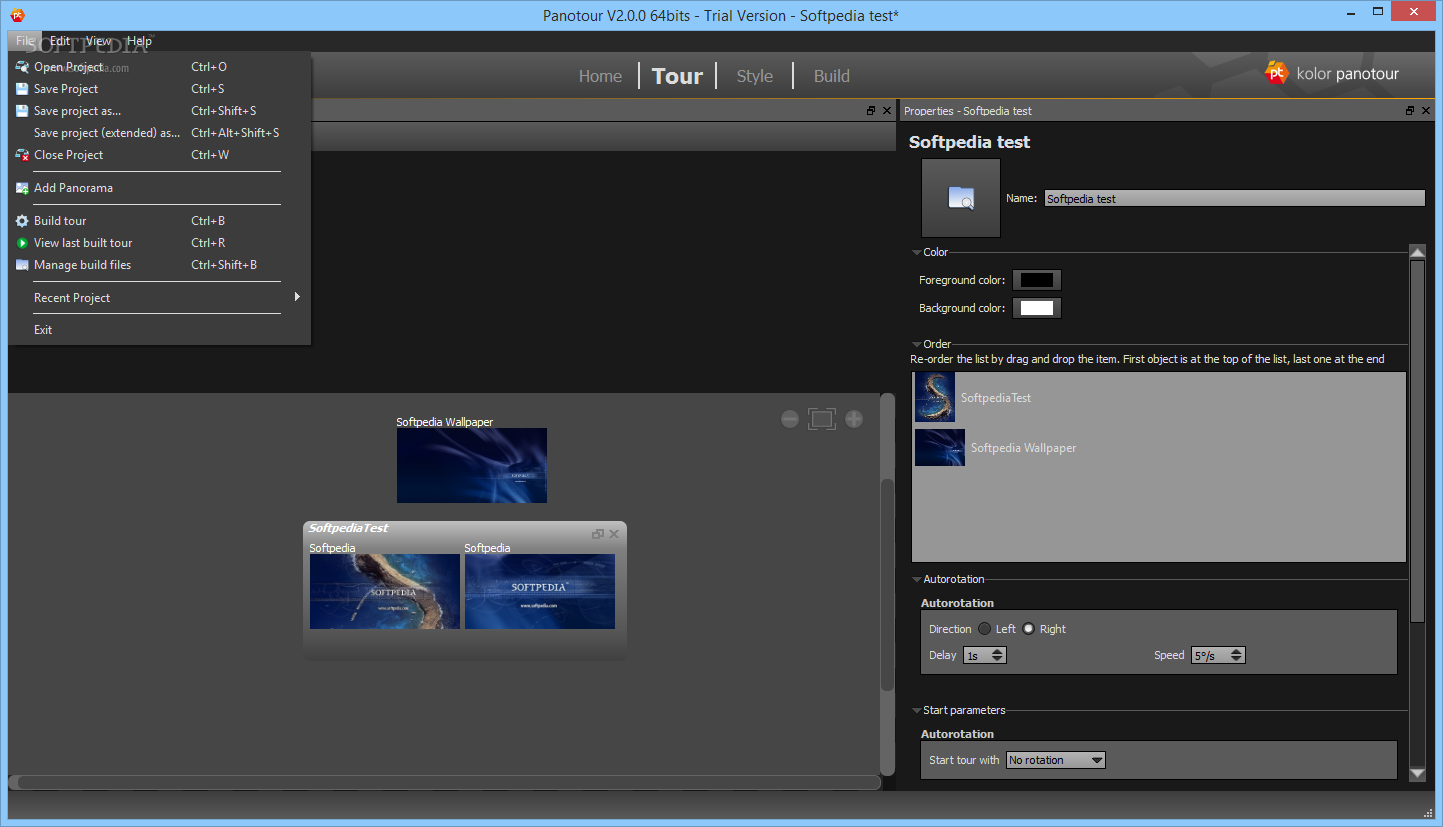Adjust the Delay spinner arrows

coord(997,656)
